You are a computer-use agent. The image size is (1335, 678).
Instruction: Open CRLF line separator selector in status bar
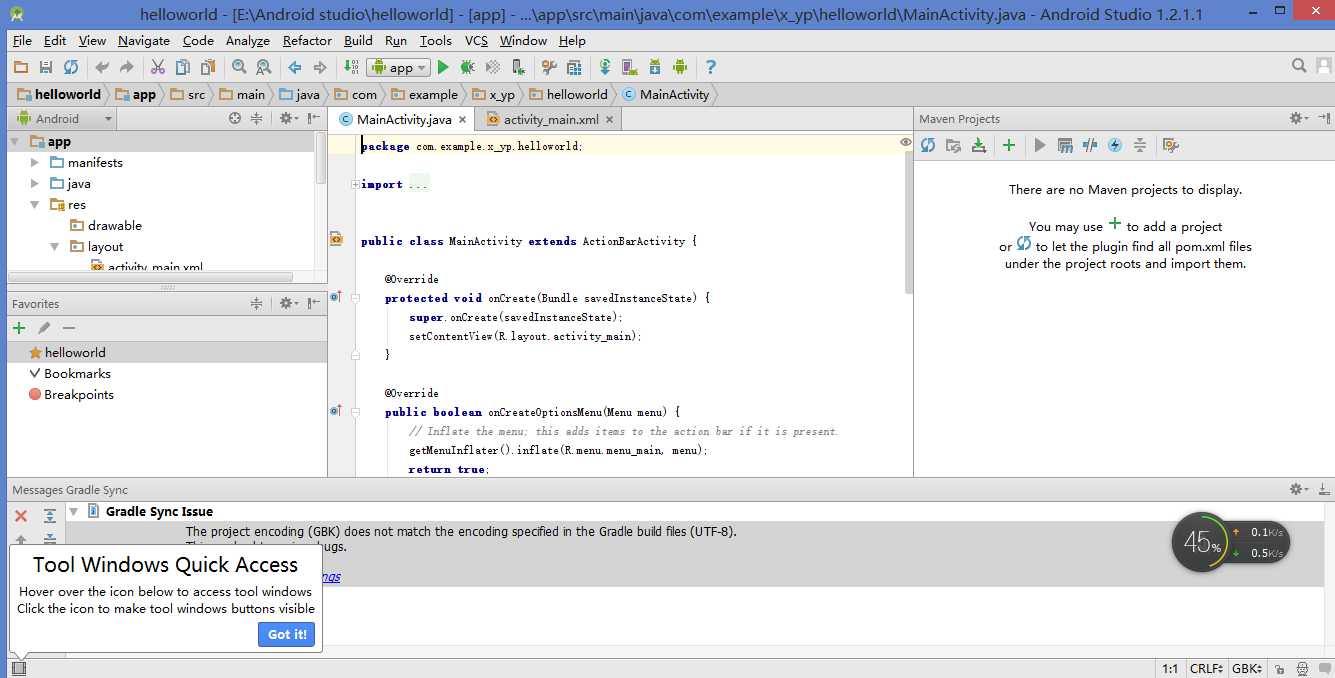[1206, 668]
